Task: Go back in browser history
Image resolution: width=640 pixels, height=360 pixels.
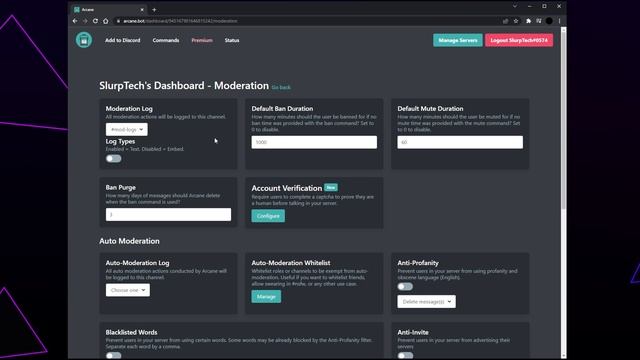Action: click(x=75, y=21)
